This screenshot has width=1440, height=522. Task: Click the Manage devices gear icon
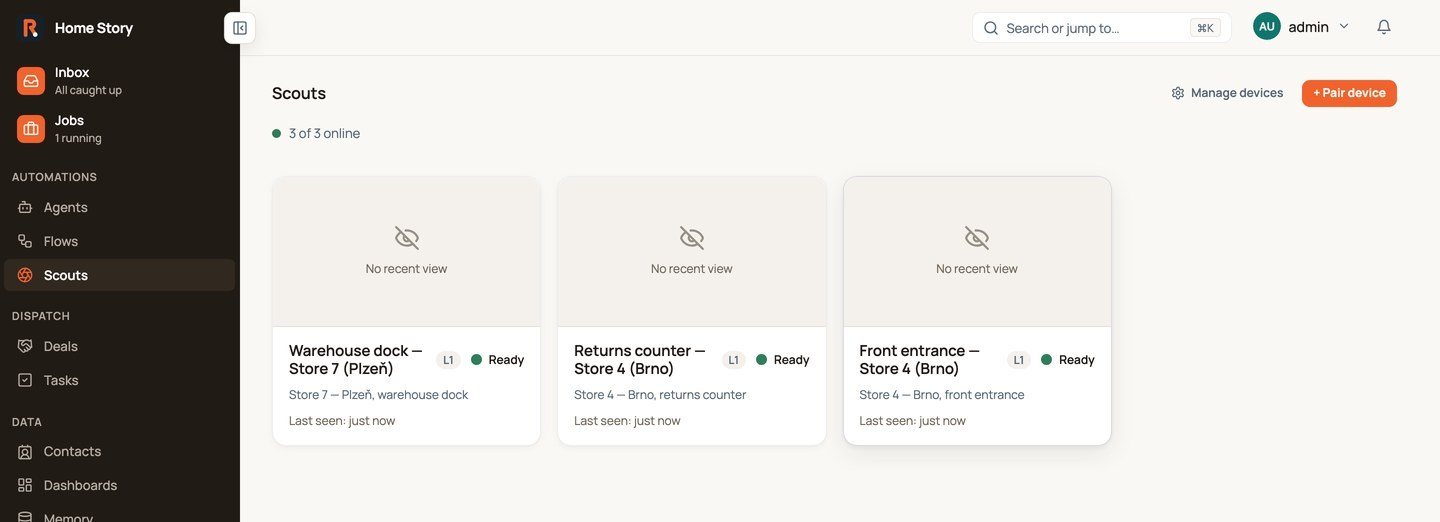pos(1178,93)
